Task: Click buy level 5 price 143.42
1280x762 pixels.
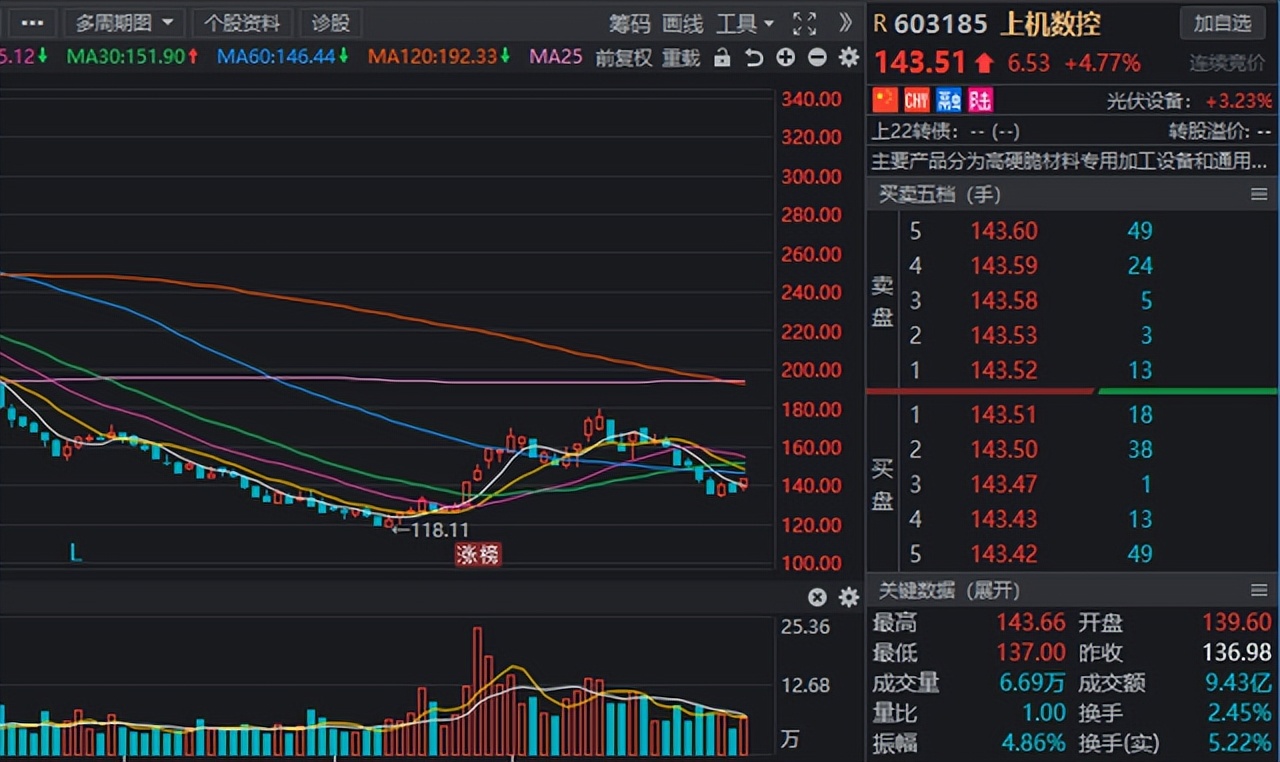Action: pyautogui.click(x=1004, y=554)
